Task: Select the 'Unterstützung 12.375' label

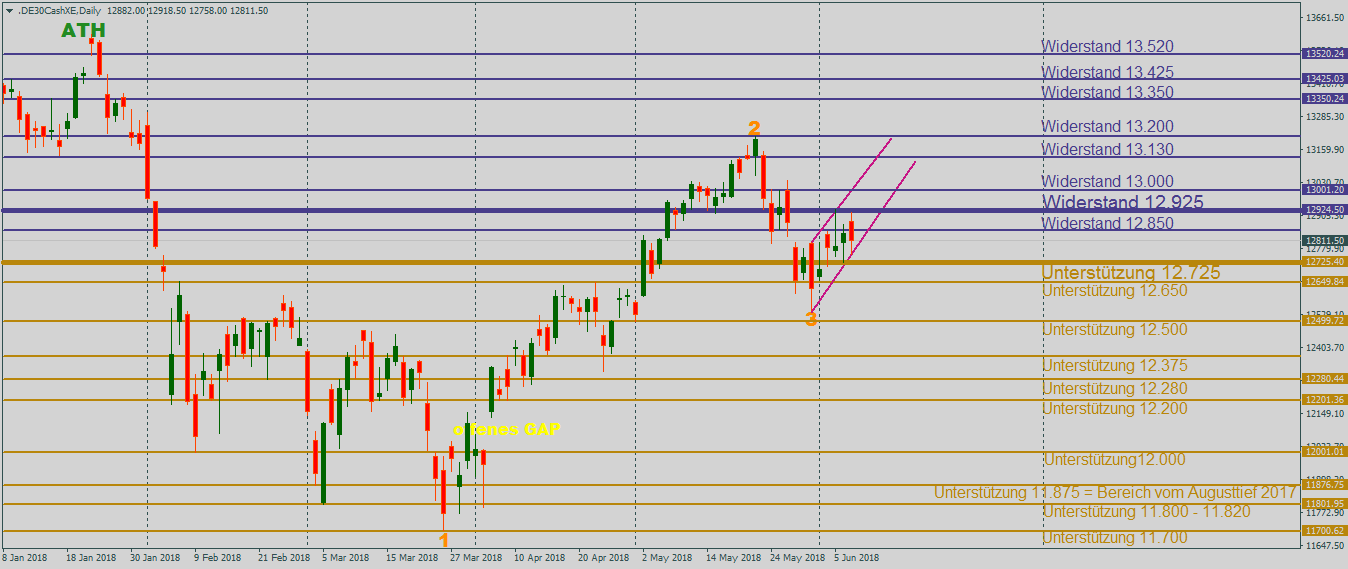Action: click(1114, 365)
